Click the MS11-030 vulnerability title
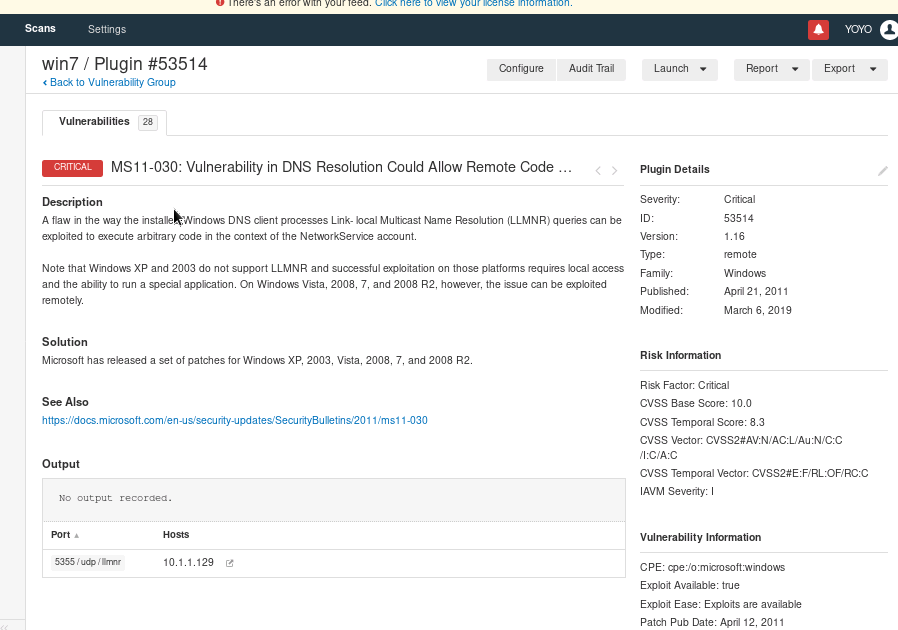The height and width of the screenshot is (630, 898). point(341,167)
